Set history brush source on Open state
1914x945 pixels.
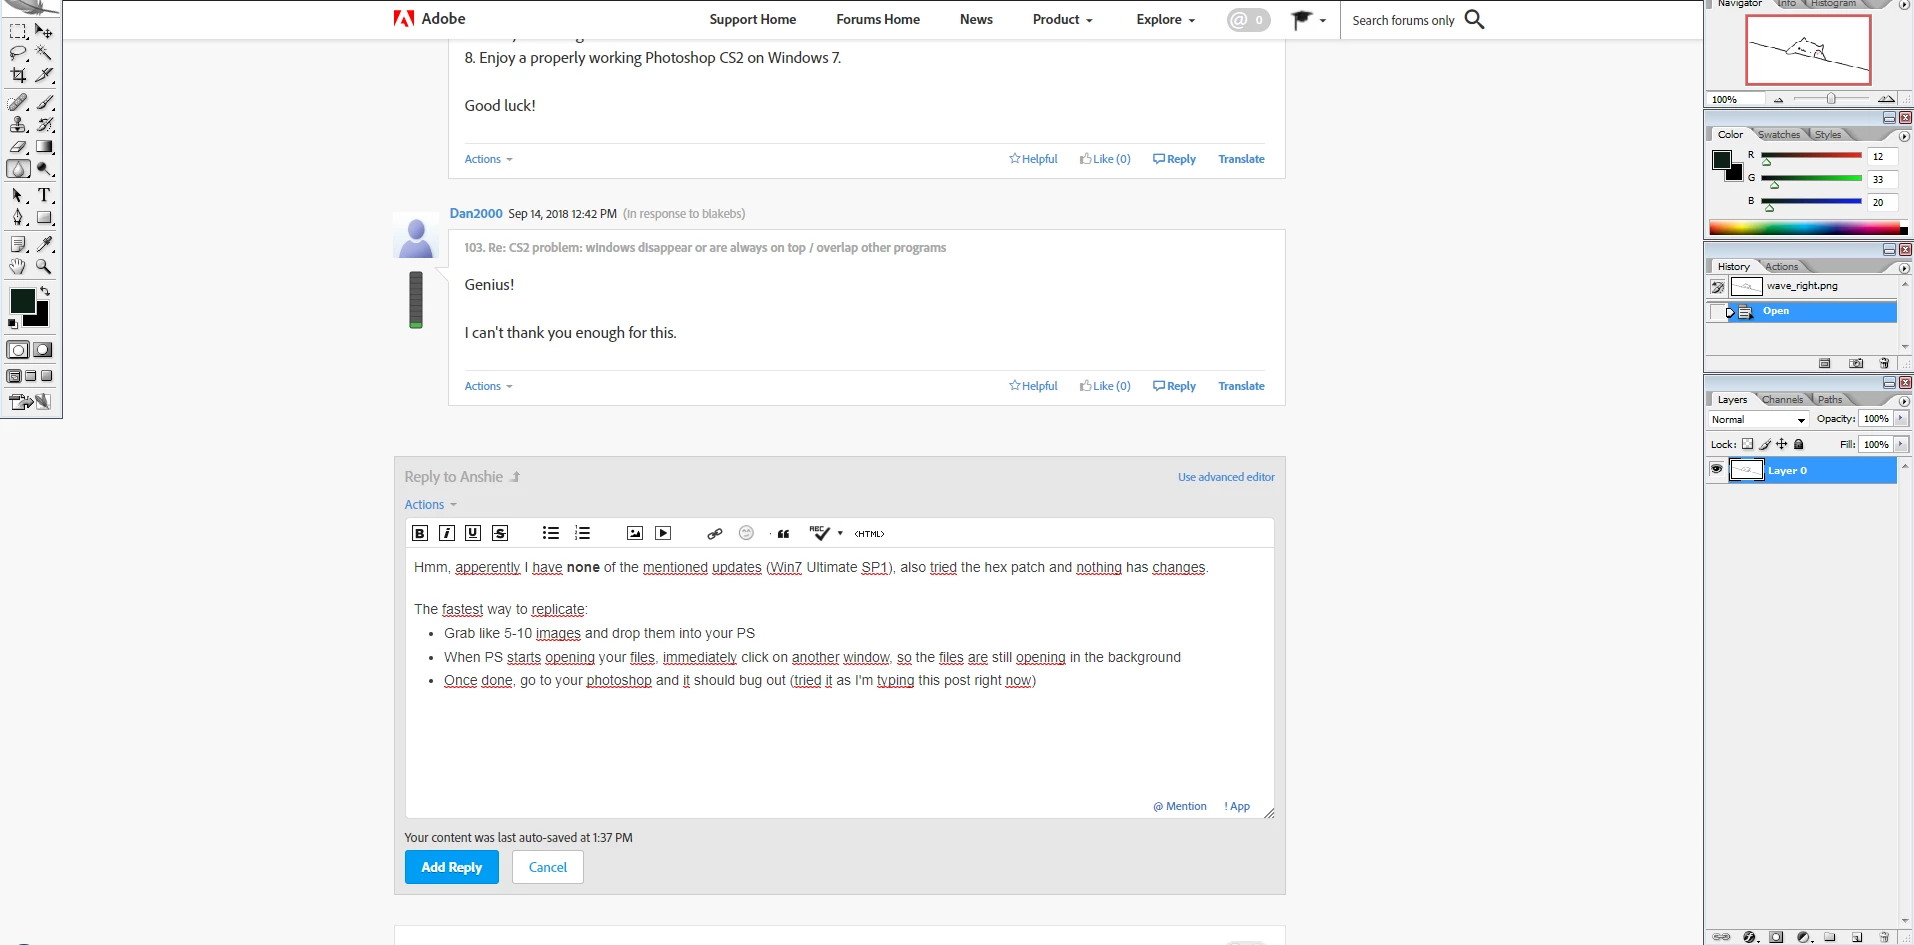(1717, 312)
